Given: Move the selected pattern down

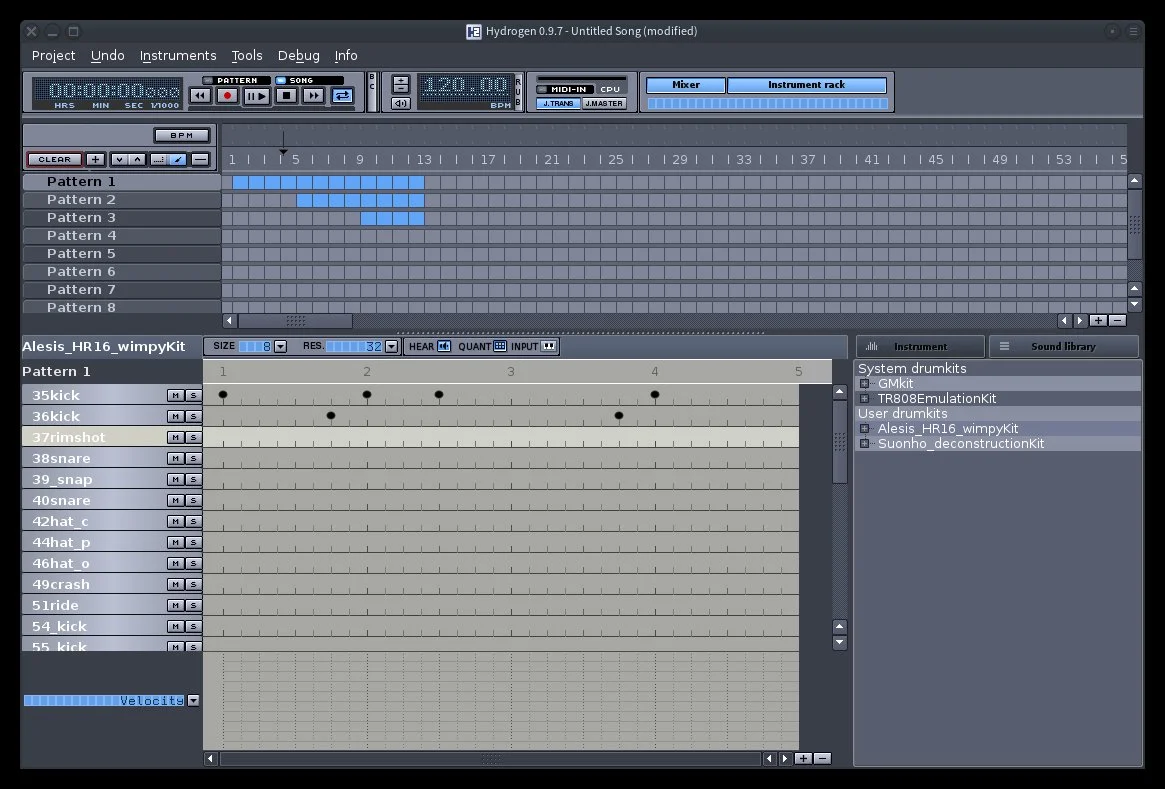Looking at the screenshot, I should (119, 159).
